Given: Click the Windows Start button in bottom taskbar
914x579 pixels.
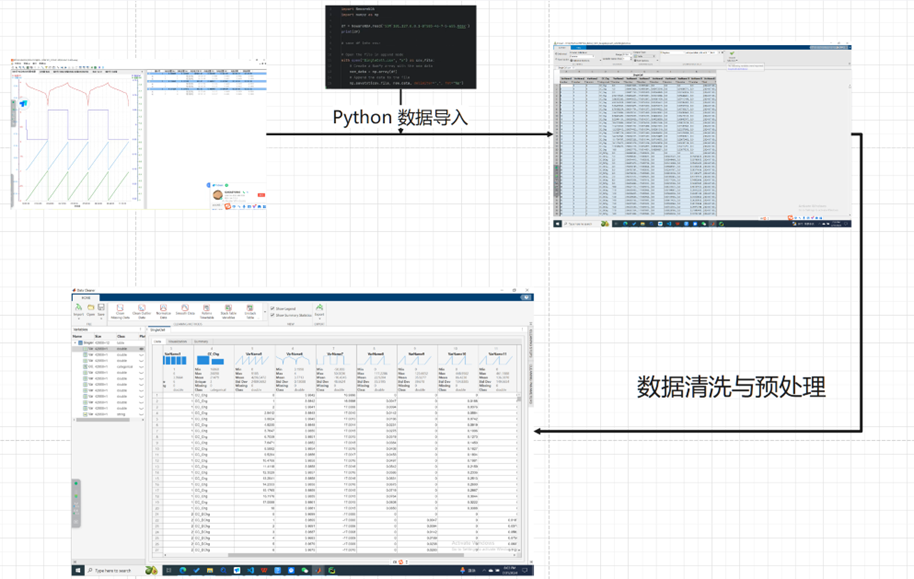Looking at the screenshot, I should point(78,571).
